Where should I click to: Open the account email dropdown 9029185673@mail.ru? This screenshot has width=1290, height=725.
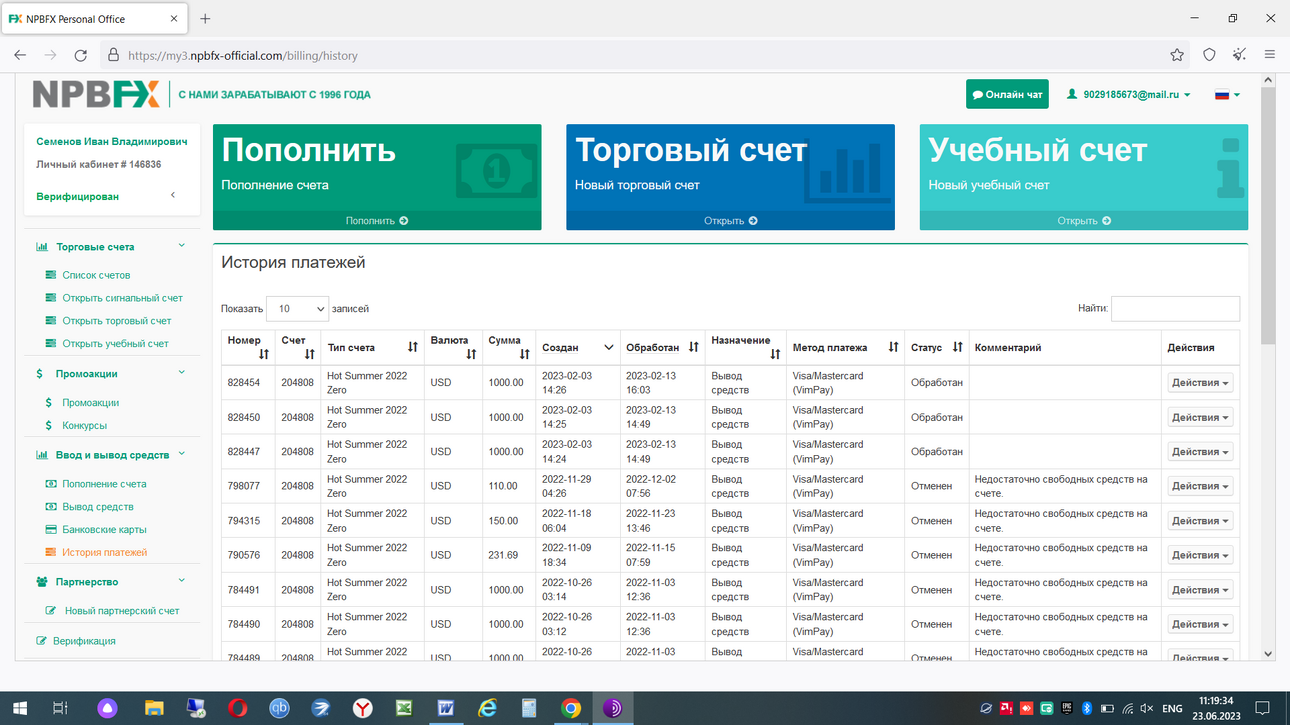tap(1129, 95)
